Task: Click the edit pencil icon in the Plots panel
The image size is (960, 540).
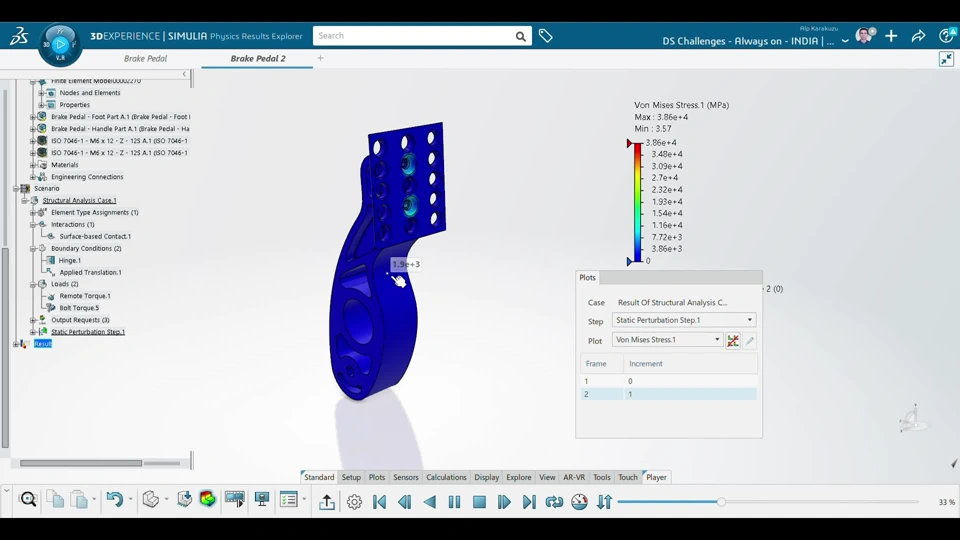Action: coord(750,340)
